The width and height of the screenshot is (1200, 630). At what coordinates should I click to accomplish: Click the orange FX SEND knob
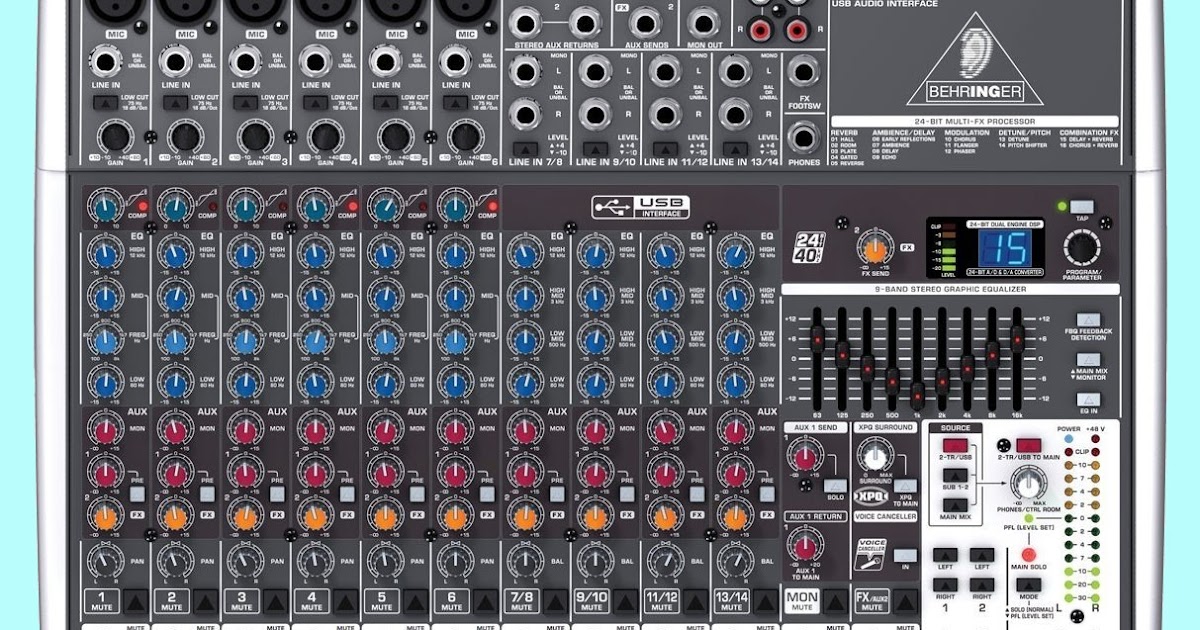point(875,249)
